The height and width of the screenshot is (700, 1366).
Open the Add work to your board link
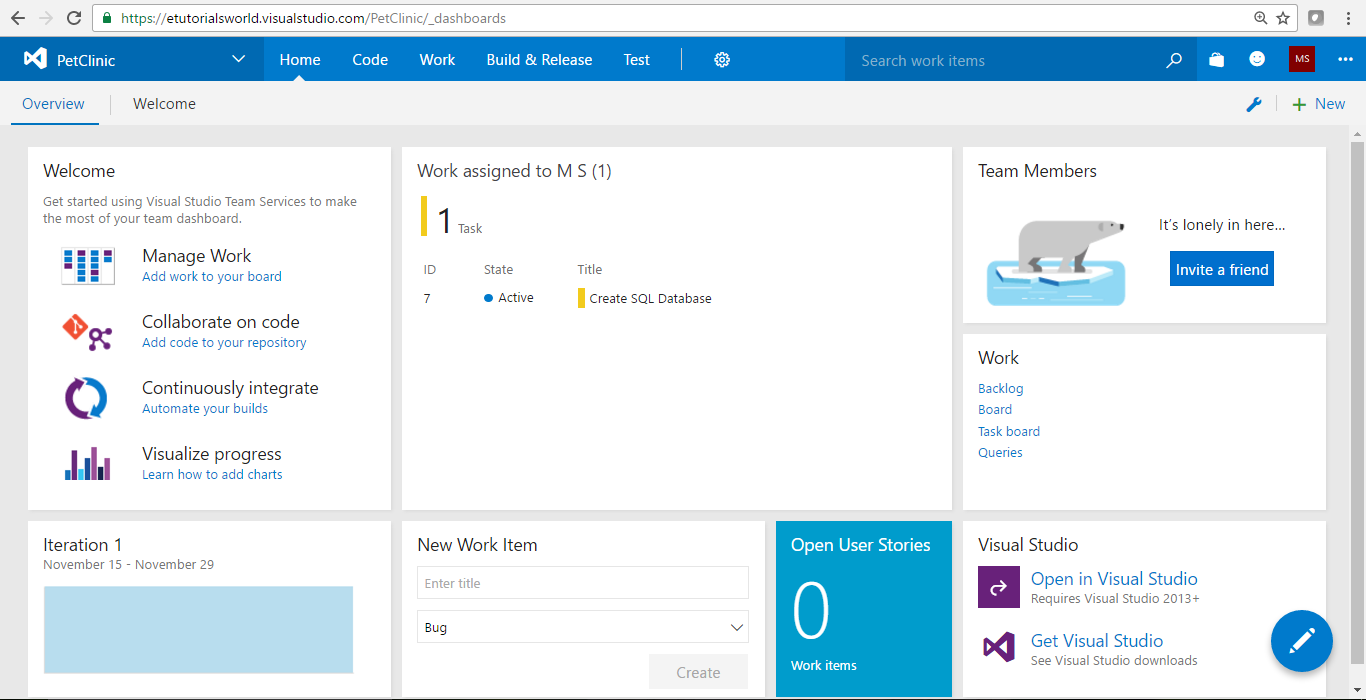[x=212, y=277]
